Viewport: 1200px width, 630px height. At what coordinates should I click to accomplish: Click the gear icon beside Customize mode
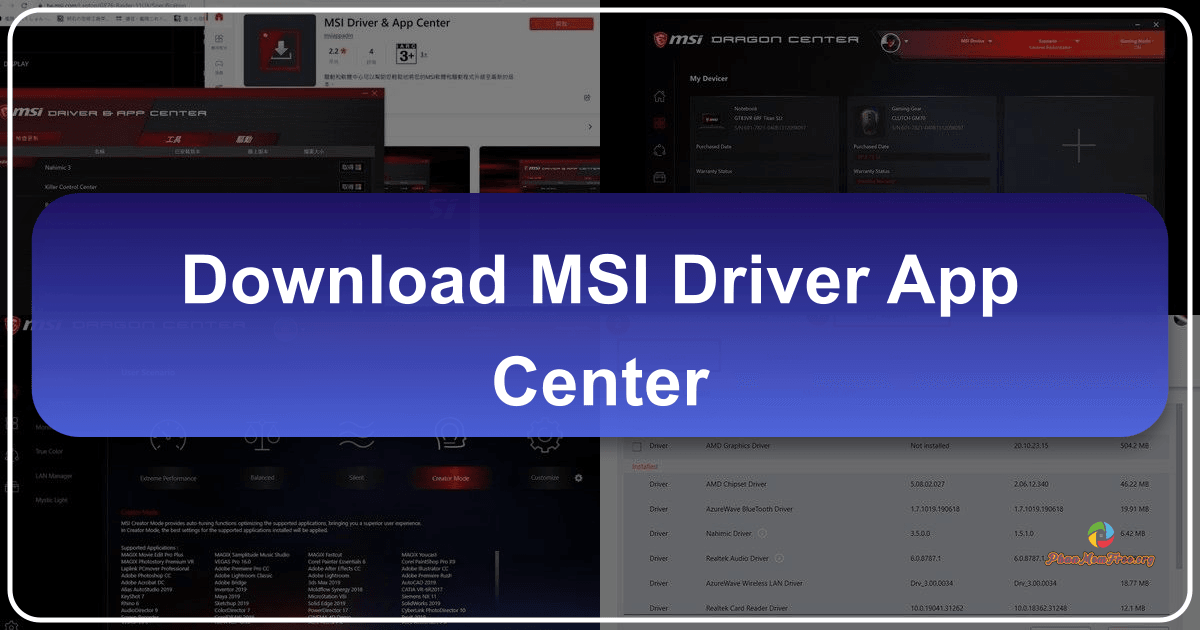tap(578, 477)
